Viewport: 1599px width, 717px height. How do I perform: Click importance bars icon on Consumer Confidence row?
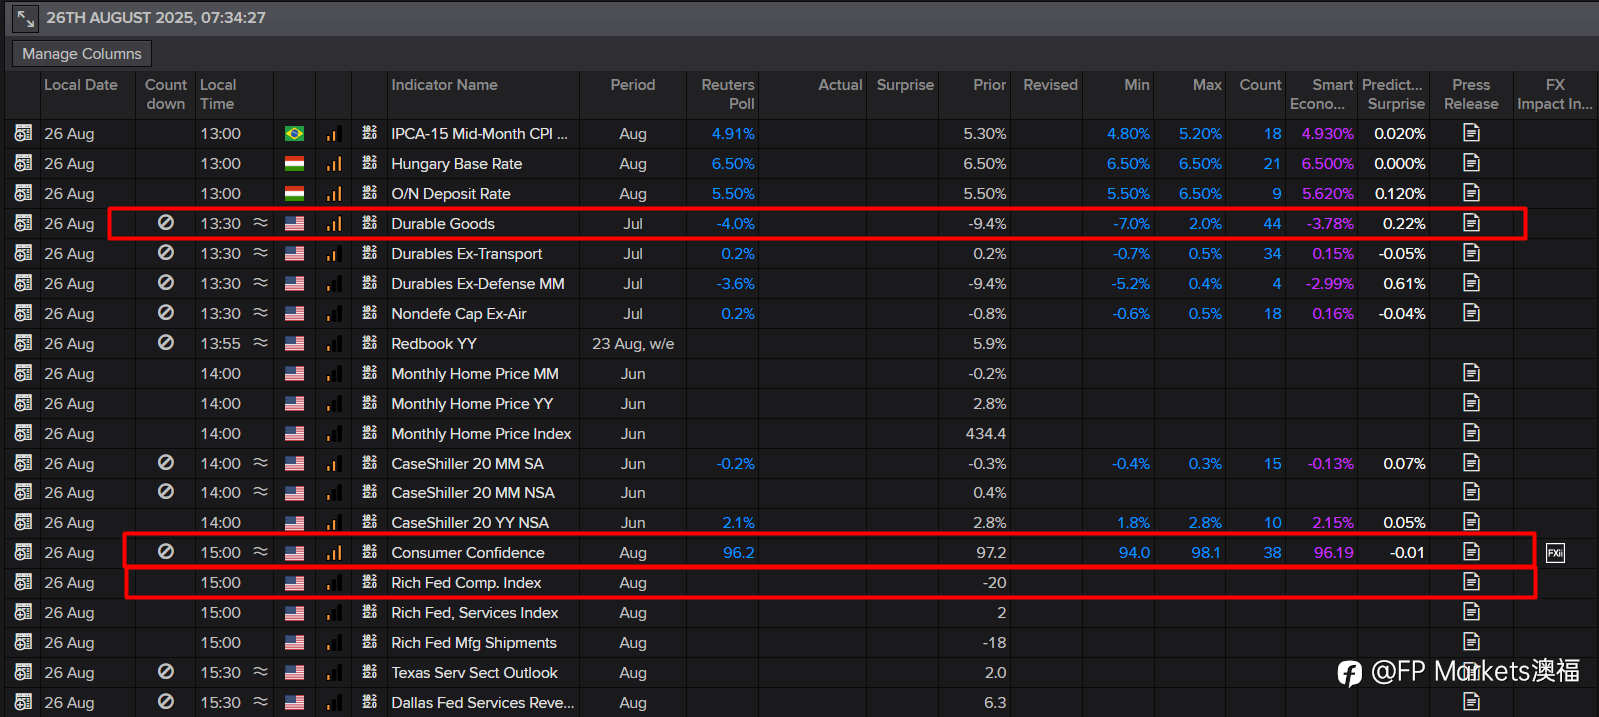tap(334, 552)
